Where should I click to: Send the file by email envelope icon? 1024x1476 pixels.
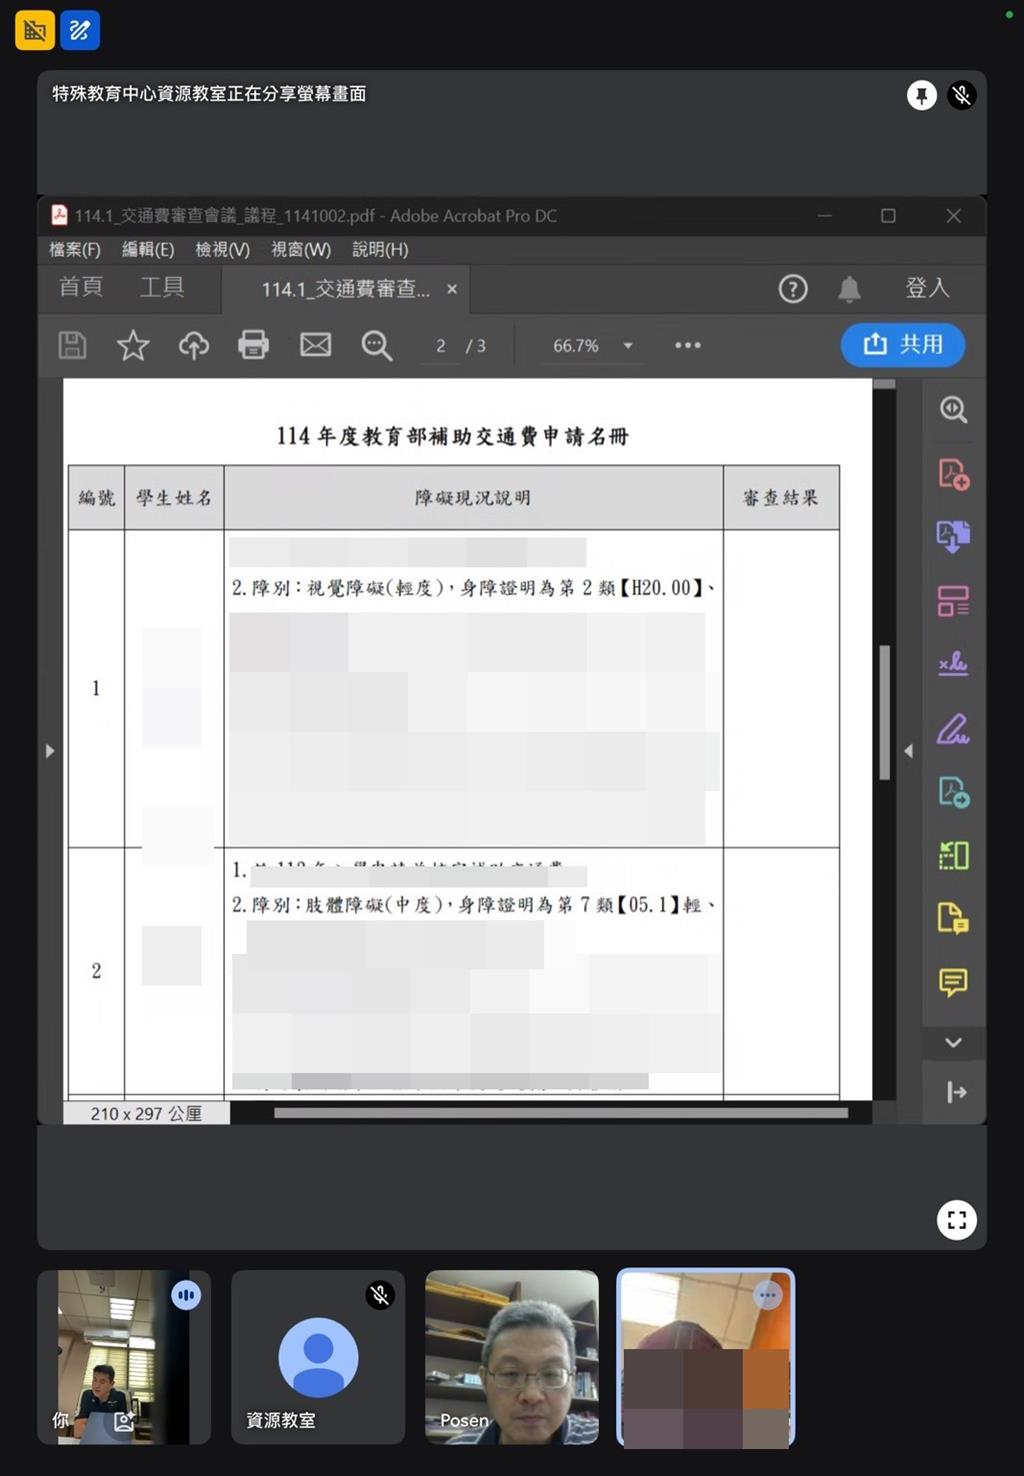[x=315, y=345]
